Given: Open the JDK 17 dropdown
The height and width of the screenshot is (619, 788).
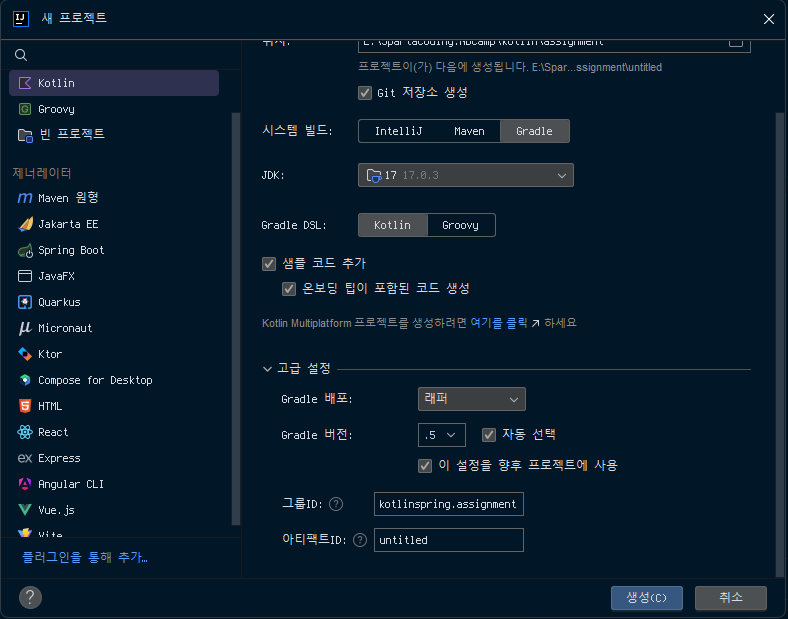Looking at the screenshot, I should [x=466, y=176].
